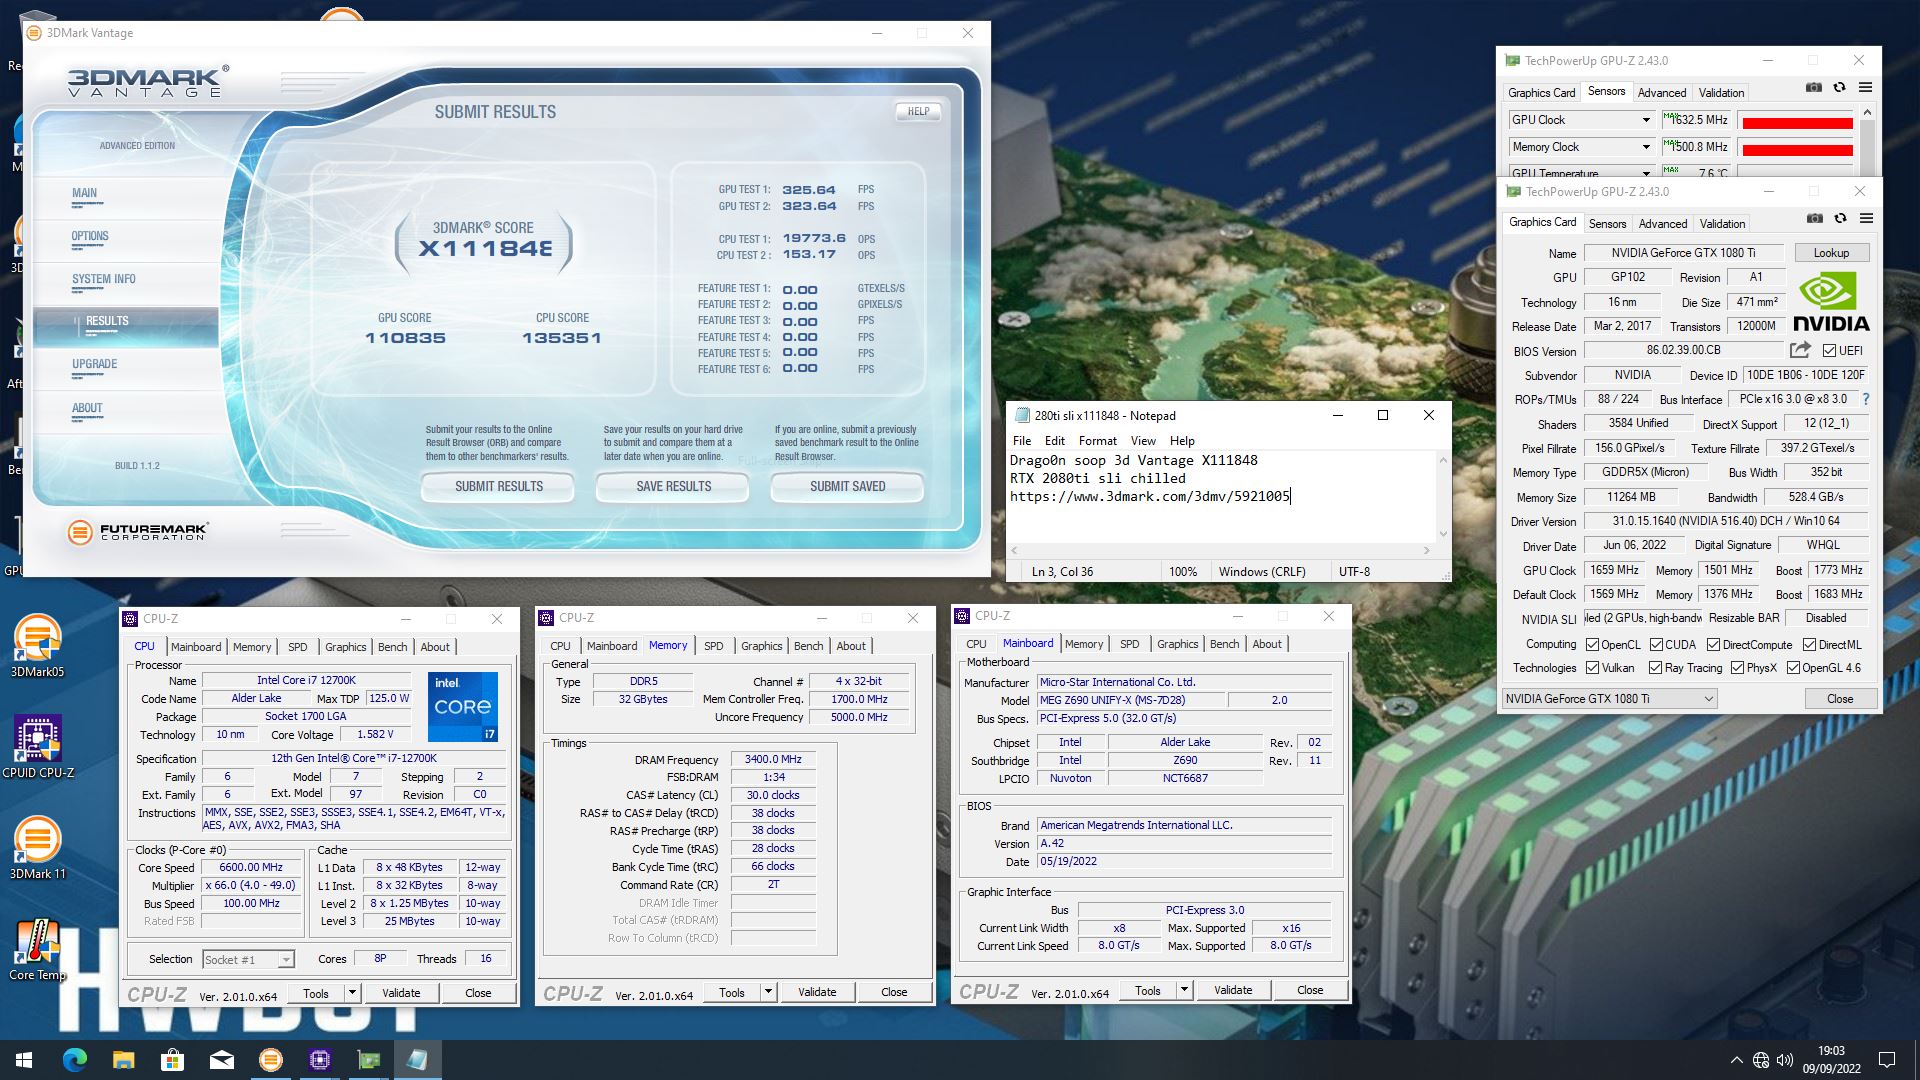The image size is (1920, 1080).
Task: Toggle the CUDA checkbox in GPU-Z
Action: 1656,644
